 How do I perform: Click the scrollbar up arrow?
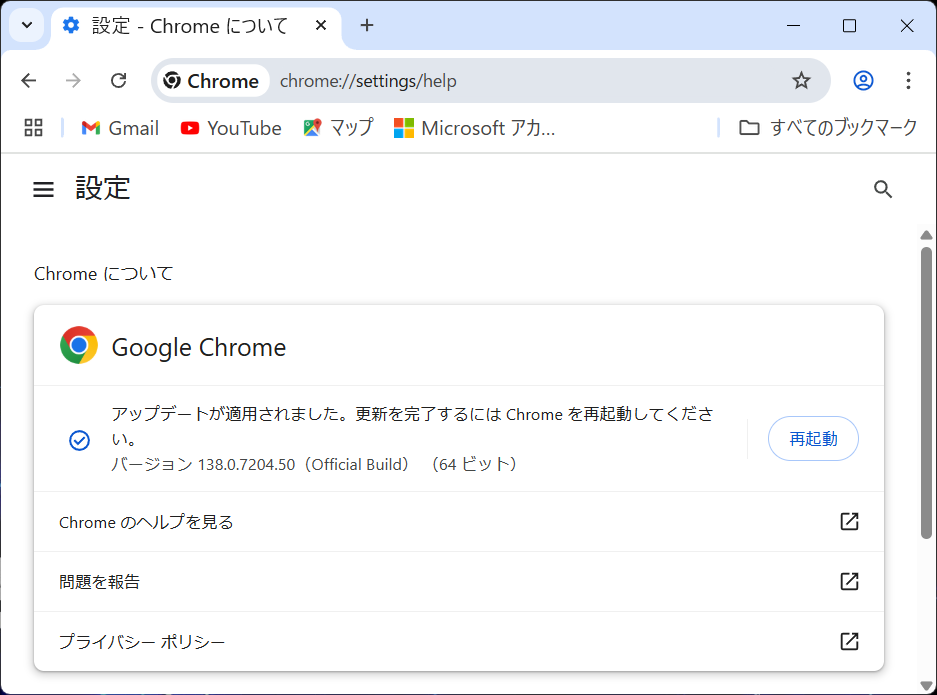pyautogui.click(x=926, y=235)
